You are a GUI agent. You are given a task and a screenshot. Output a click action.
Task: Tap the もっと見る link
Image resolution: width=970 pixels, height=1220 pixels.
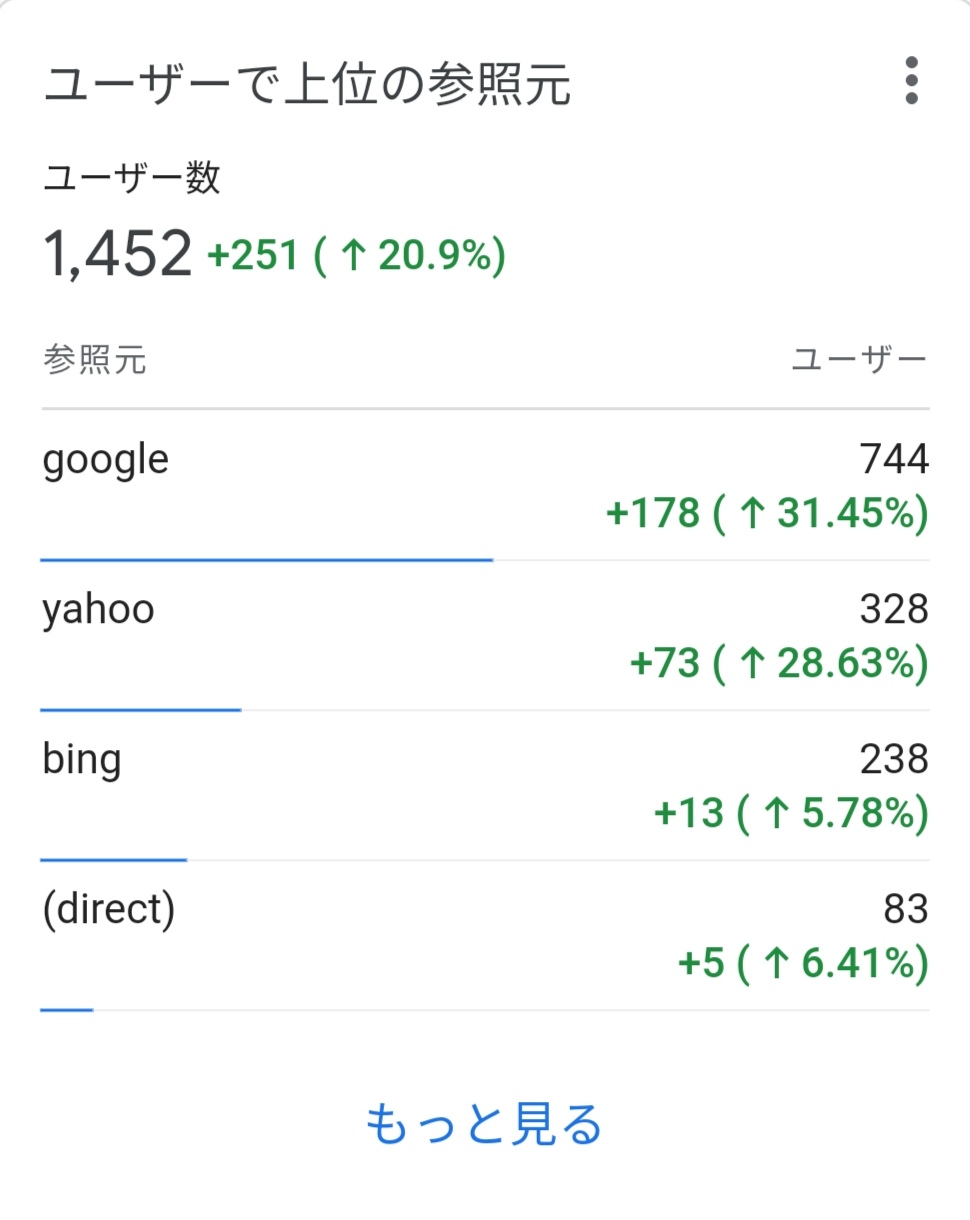(x=484, y=1125)
